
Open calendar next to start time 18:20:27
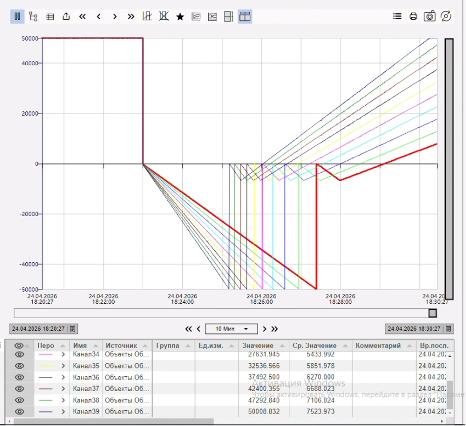tap(73, 329)
